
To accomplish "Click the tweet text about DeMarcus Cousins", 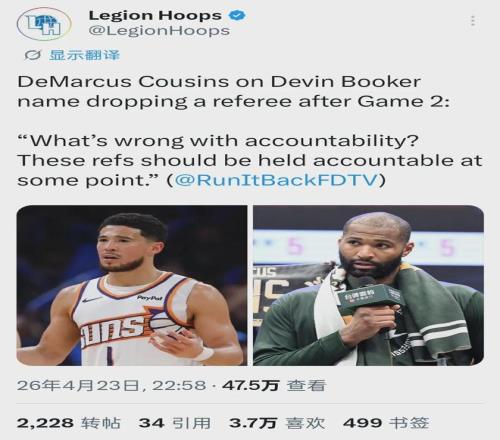I will click(233, 92).
